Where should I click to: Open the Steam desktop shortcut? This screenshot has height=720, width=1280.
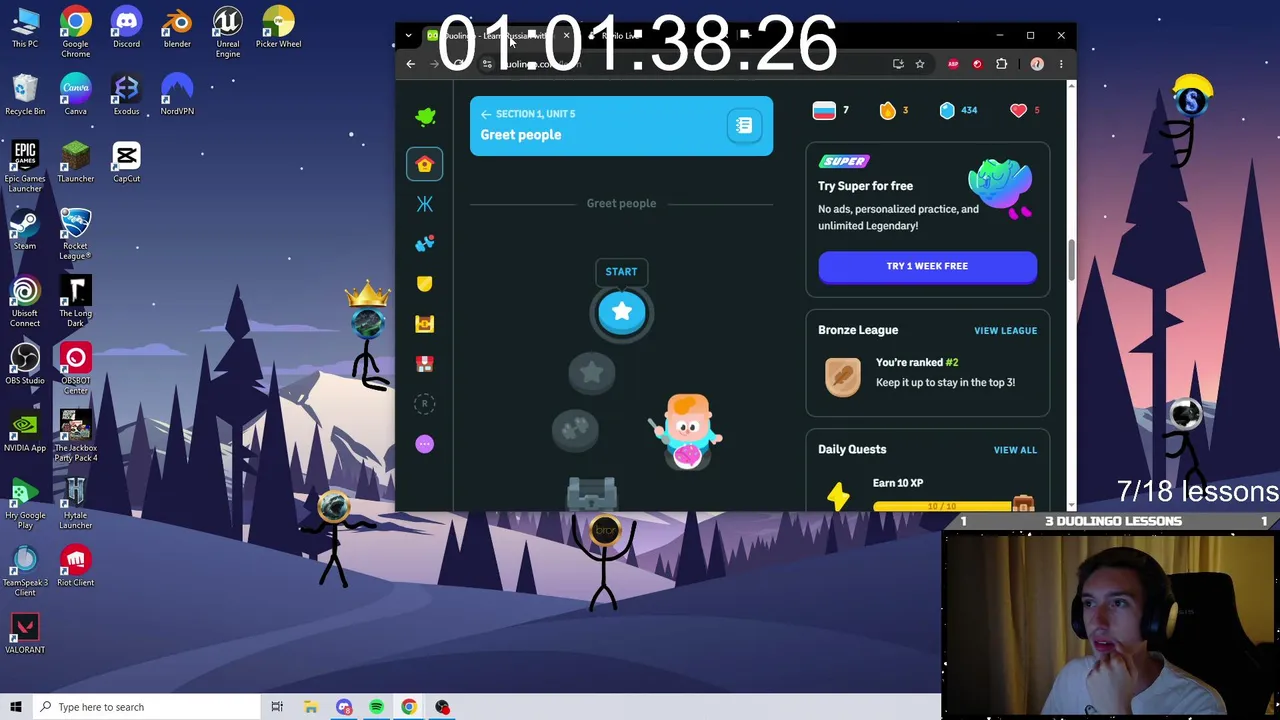(25, 229)
